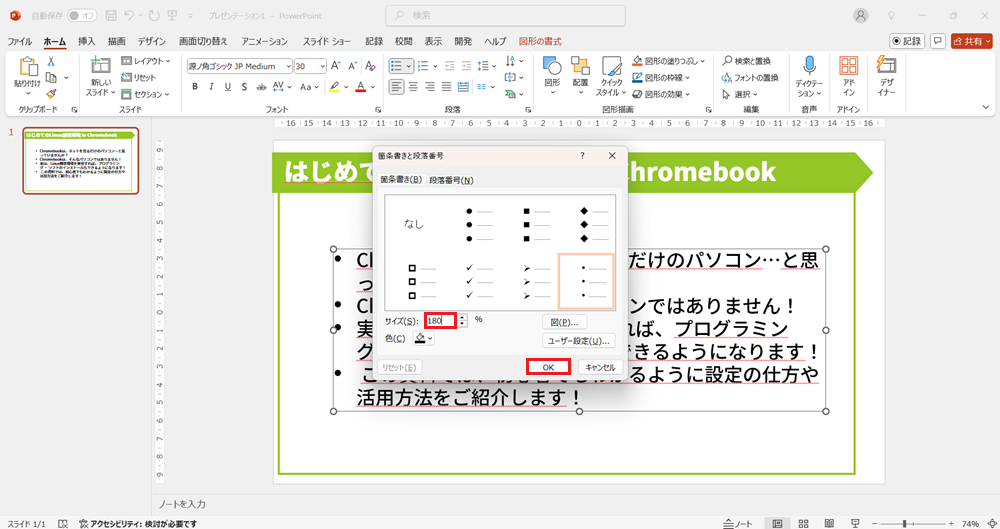
Task: Click the find and replace (検索と置換) icon
Action: (x=727, y=61)
